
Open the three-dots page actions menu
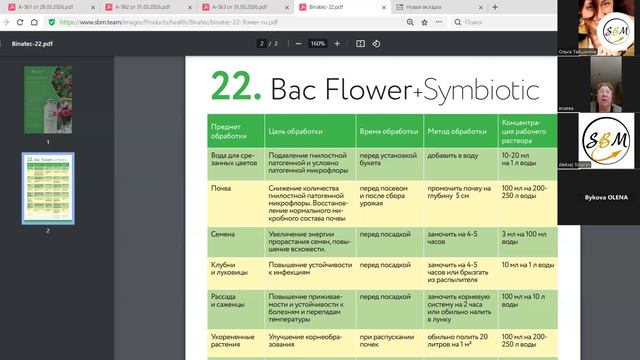[439, 22]
